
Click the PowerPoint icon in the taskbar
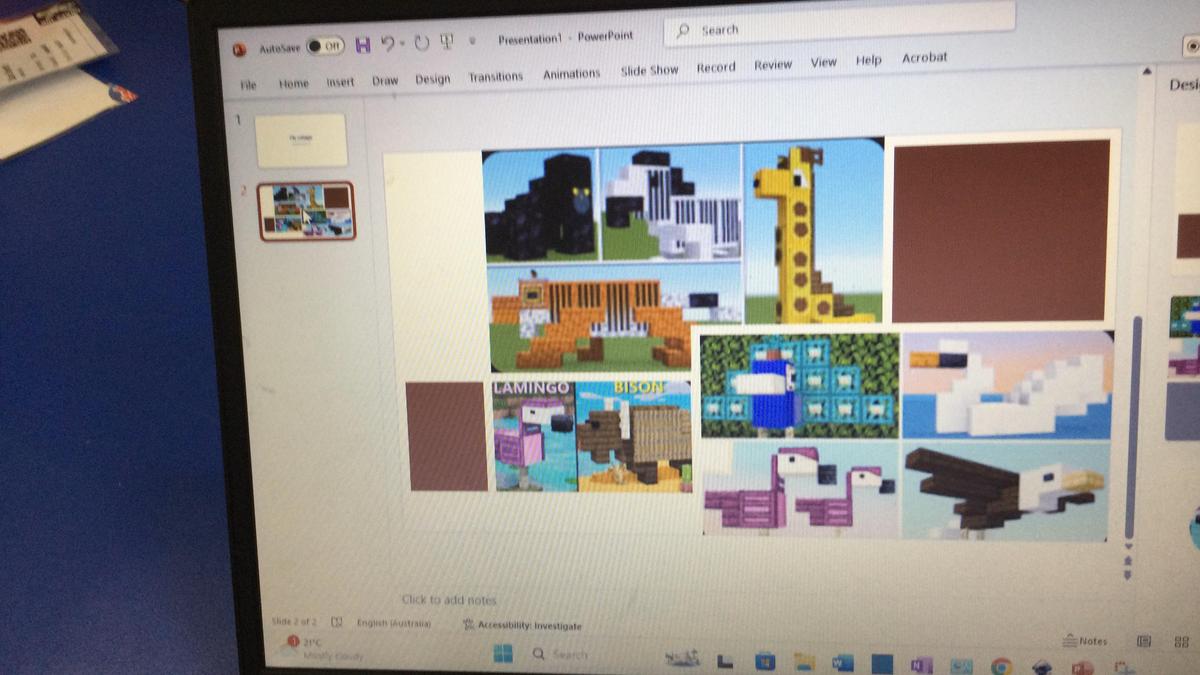pyautogui.click(x=1084, y=666)
